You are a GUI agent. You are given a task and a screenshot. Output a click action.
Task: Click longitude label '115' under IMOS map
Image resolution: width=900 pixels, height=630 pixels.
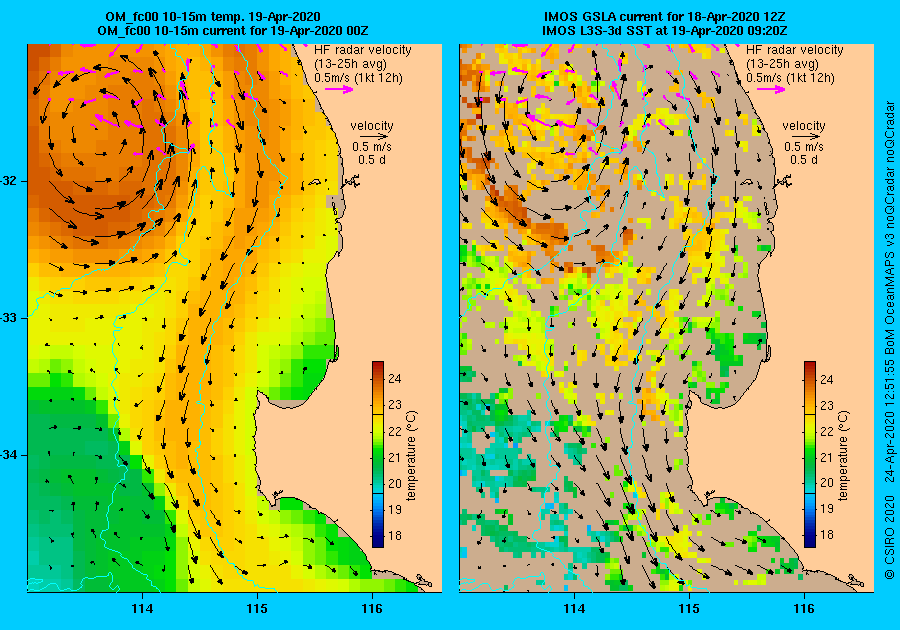coord(689,609)
